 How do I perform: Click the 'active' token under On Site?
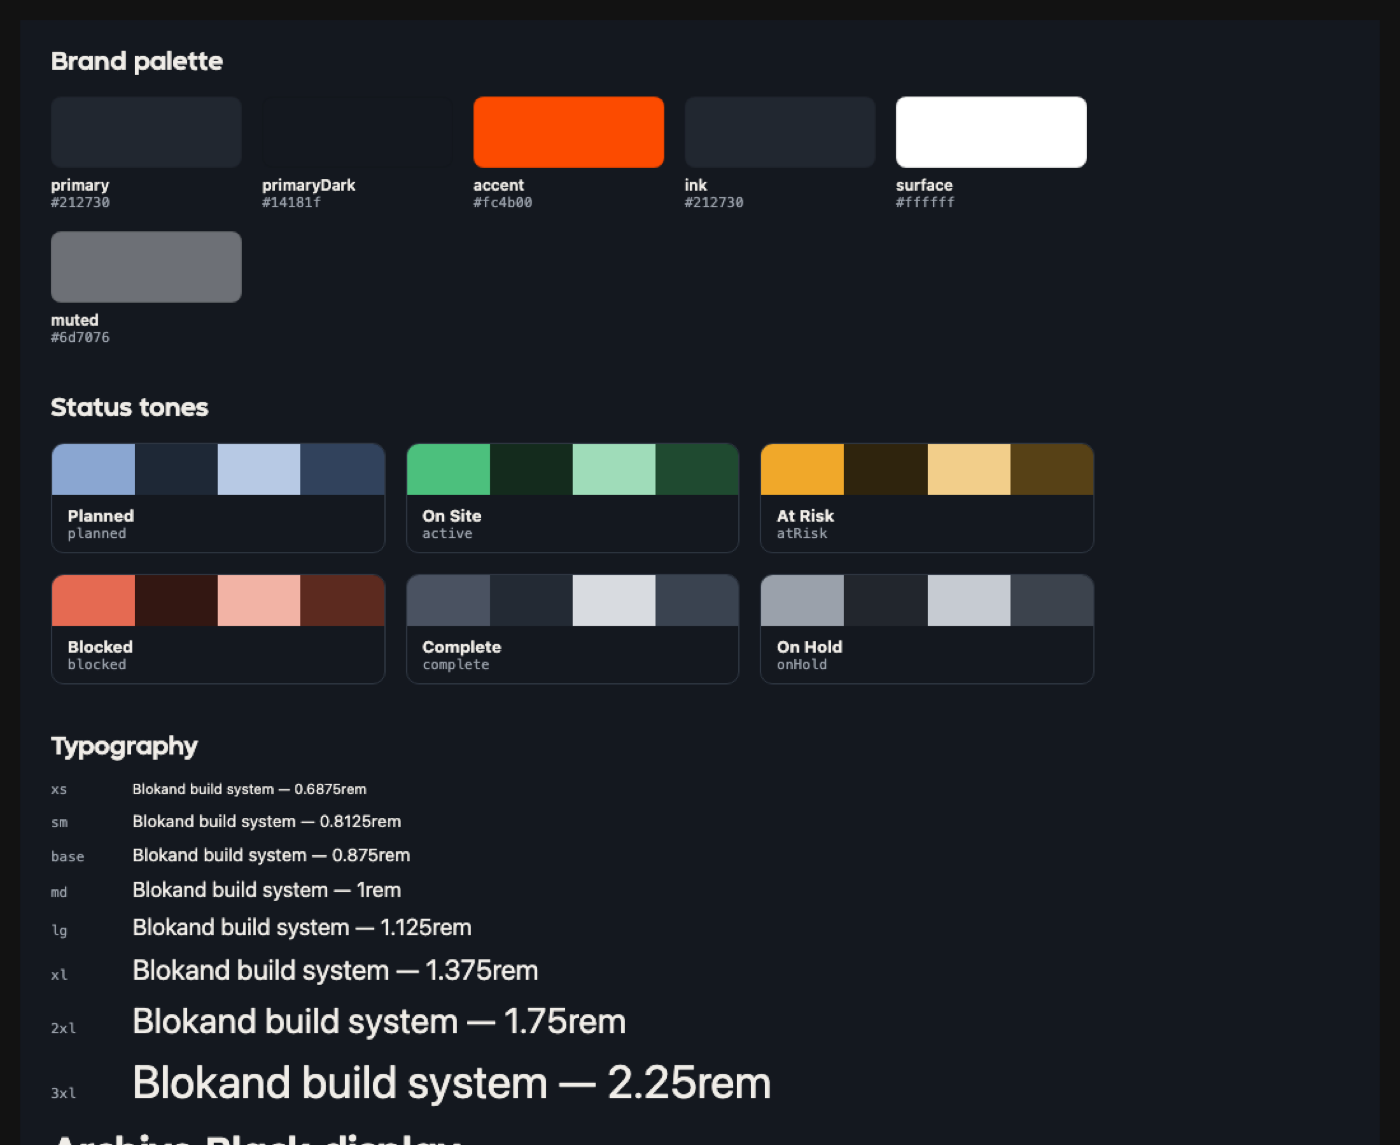point(447,533)
